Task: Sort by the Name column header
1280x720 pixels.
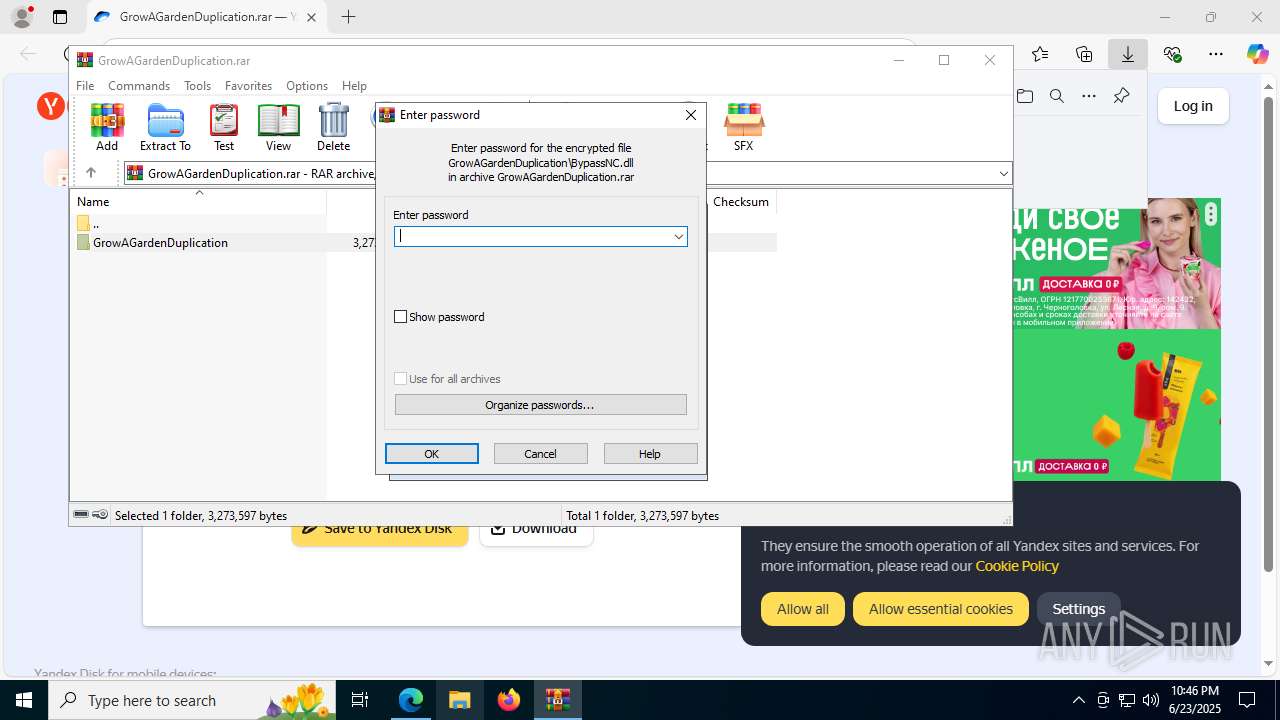Action: pos(200,201)
